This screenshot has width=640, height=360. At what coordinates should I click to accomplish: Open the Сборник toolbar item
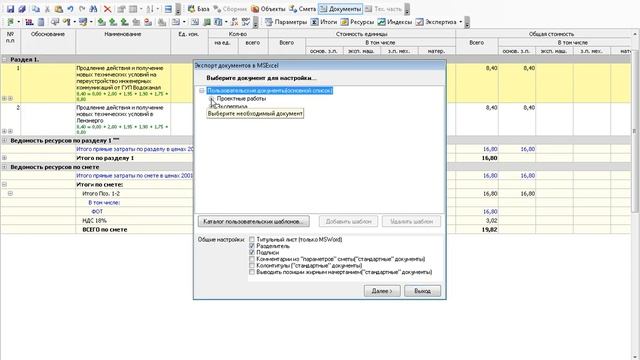pyautogui.click(x=230, y=9)
